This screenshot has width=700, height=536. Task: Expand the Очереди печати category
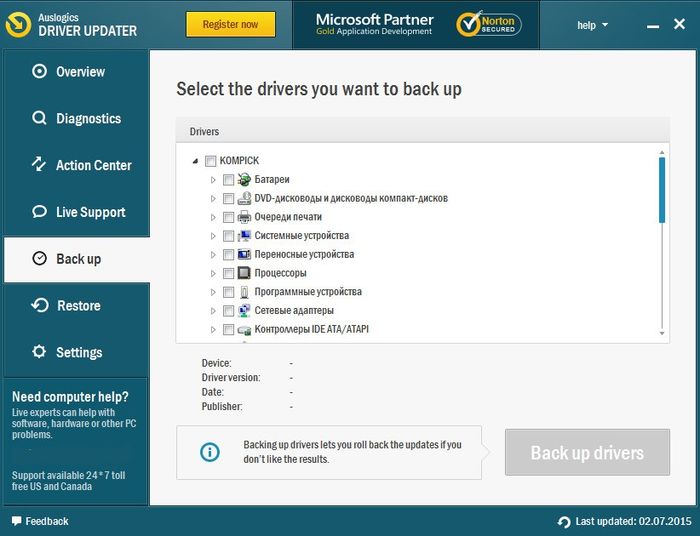[213, 217]
